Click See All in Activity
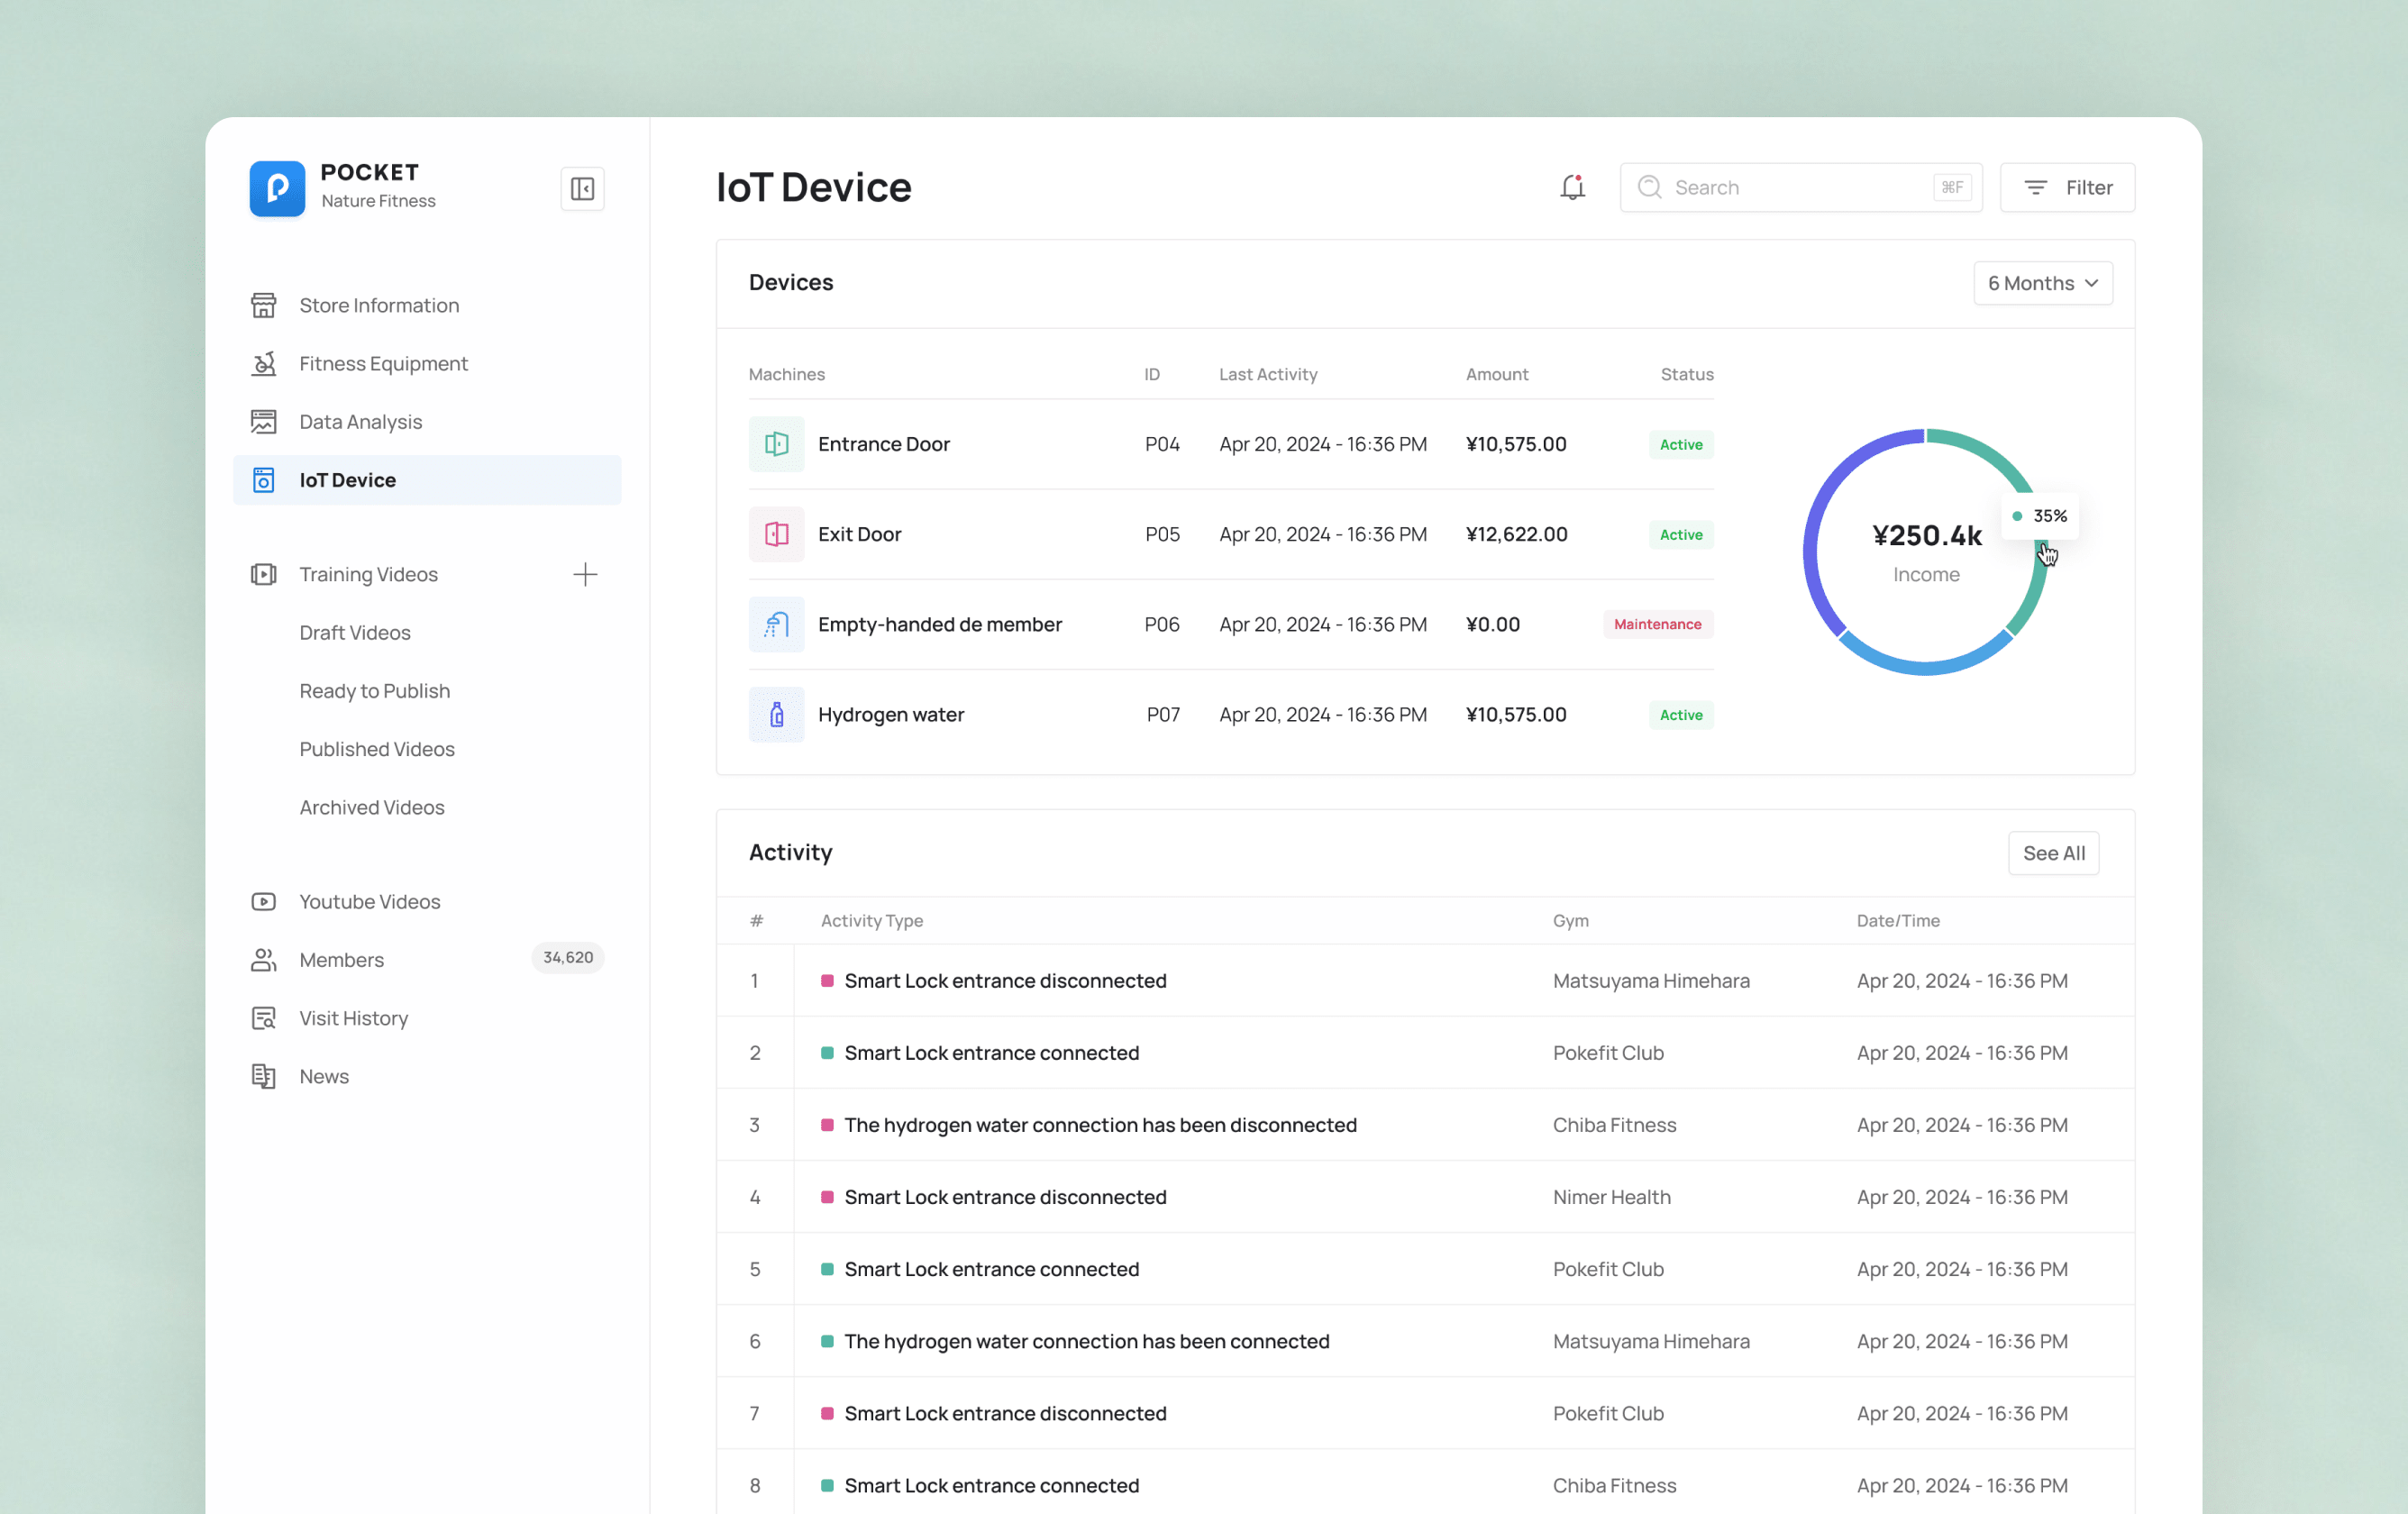The width and height of the screenshot is (2408, 1514). tap(2053, 853)
